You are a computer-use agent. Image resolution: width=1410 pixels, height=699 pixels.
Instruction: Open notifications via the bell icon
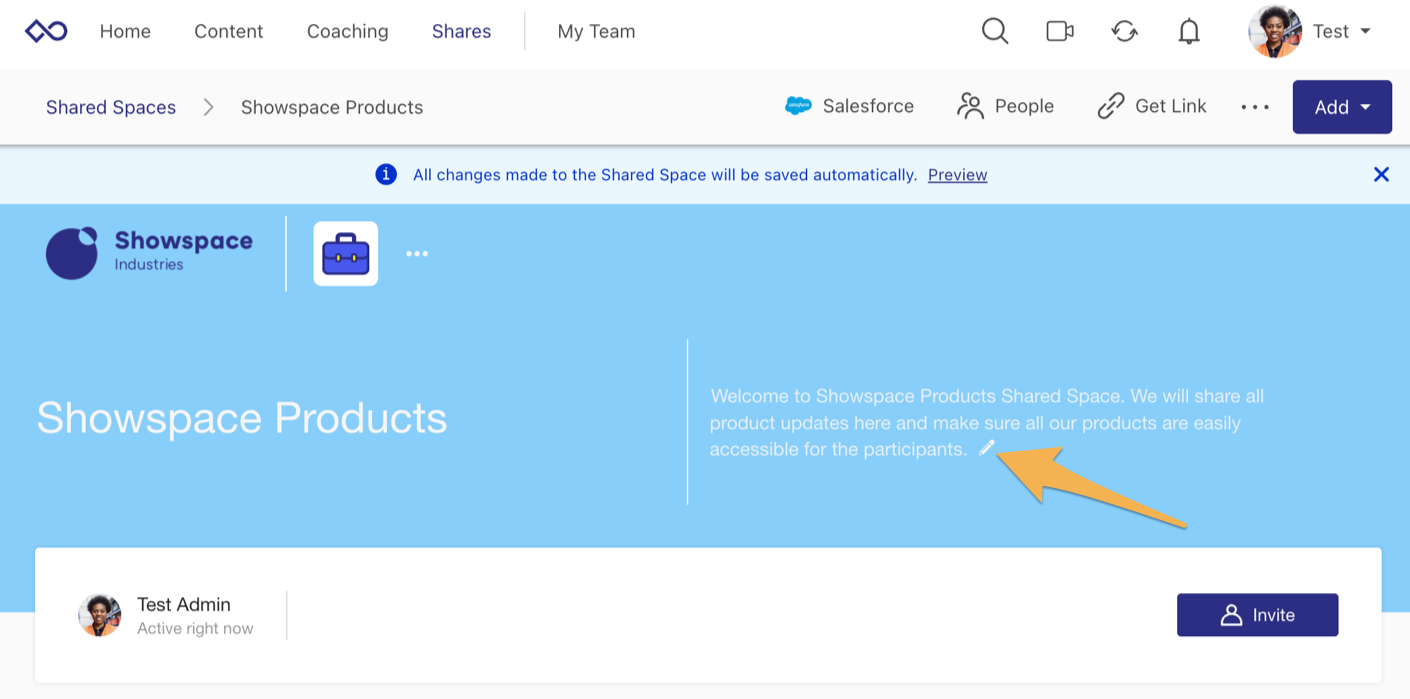pyautogui.click(x=1188, y=31)
